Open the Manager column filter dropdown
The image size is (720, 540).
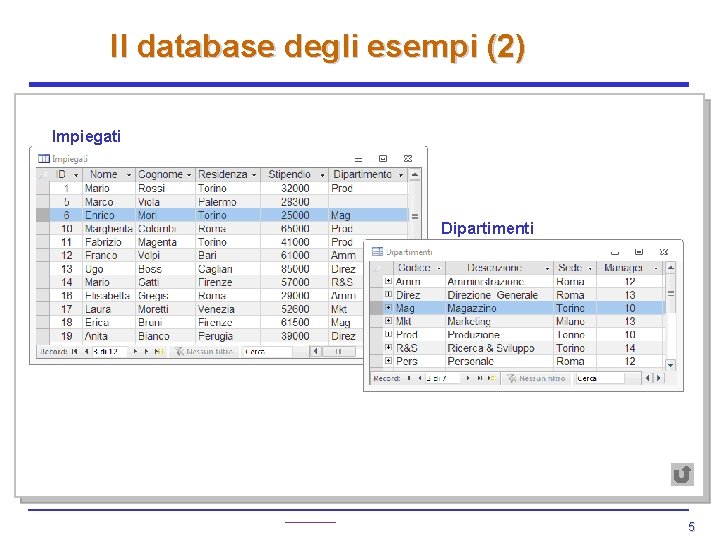pyautogui.click(x=656, y=268)
